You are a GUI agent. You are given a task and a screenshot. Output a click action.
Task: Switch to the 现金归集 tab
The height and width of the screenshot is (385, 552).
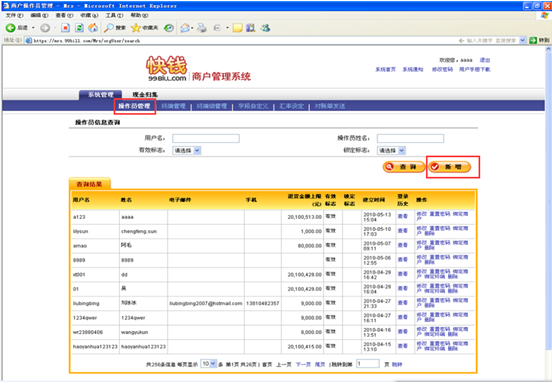pyautogui.click(x=145, y=94)
